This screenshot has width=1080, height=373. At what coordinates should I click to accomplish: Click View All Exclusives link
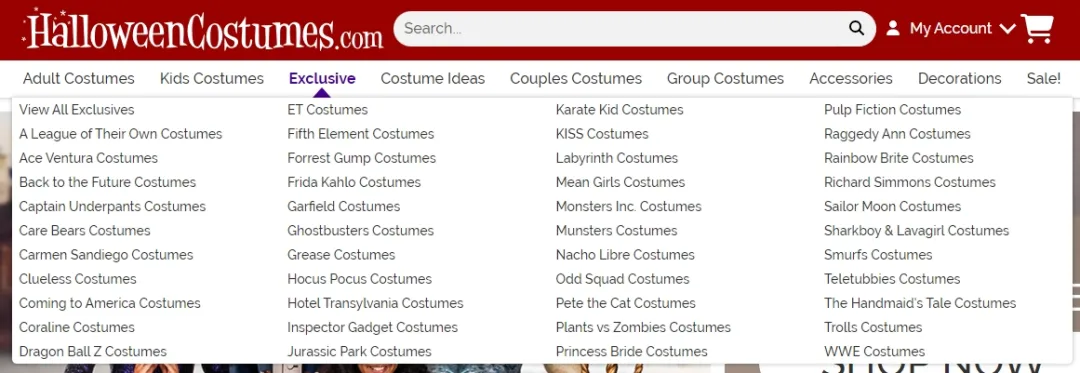(x=76, y=109)
